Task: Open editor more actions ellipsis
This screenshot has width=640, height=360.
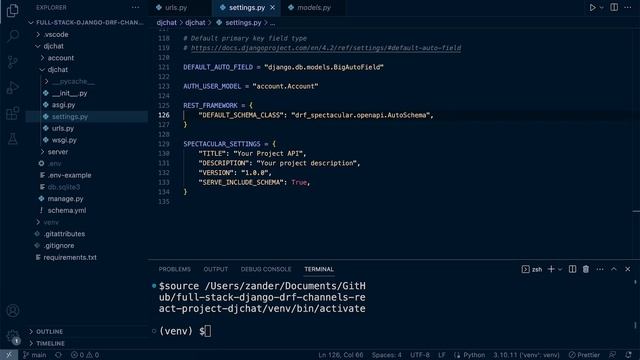Action: [628, 7]
